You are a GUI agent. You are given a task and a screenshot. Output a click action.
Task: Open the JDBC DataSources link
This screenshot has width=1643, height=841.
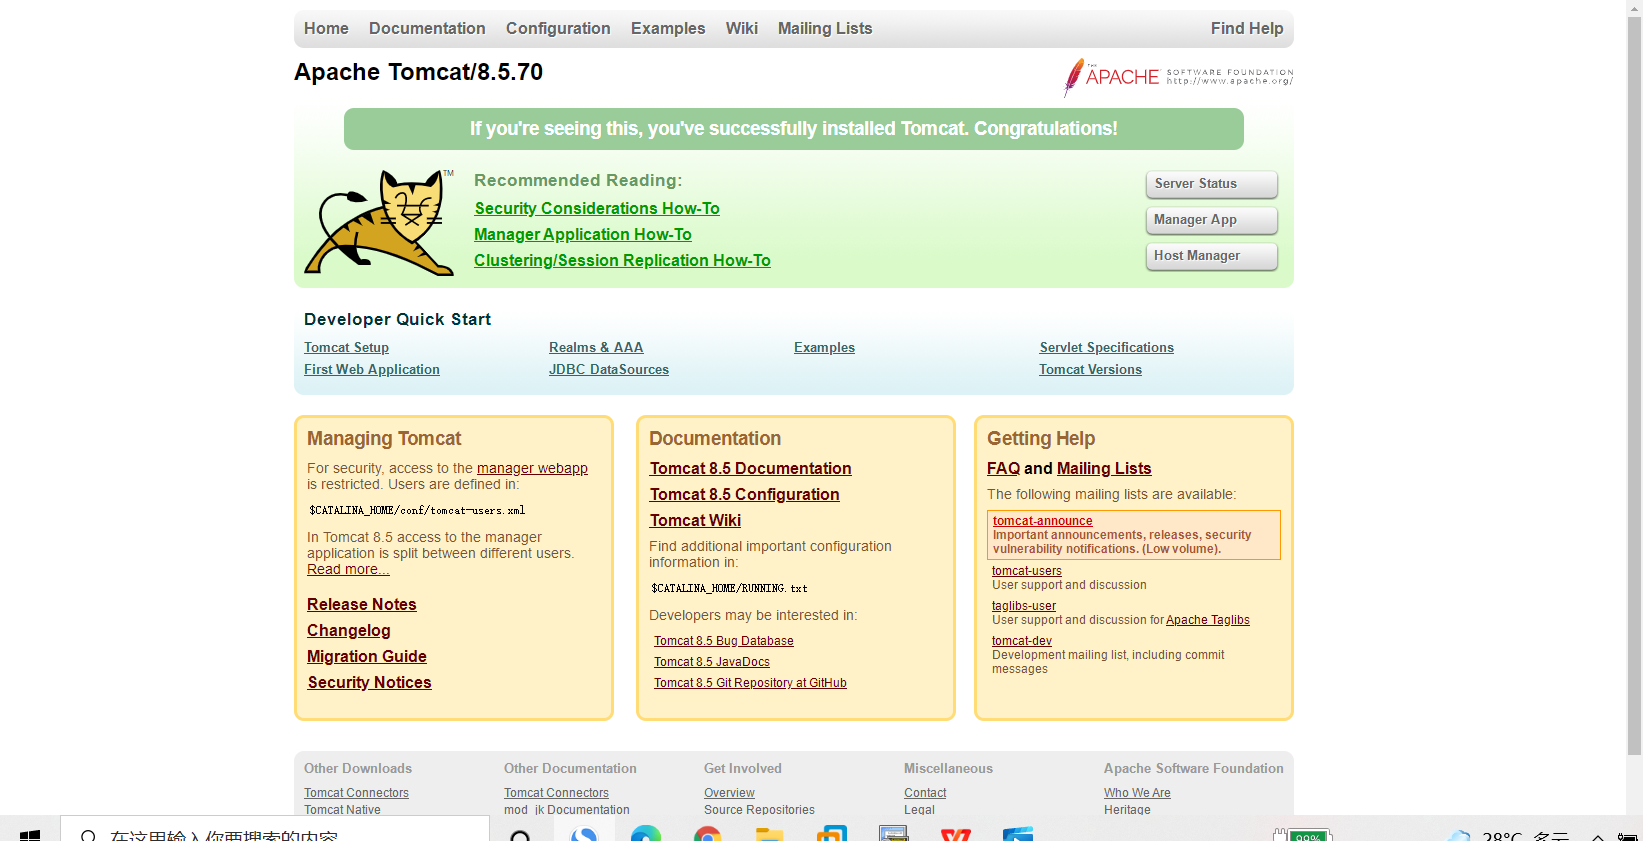tap(609, 369)
